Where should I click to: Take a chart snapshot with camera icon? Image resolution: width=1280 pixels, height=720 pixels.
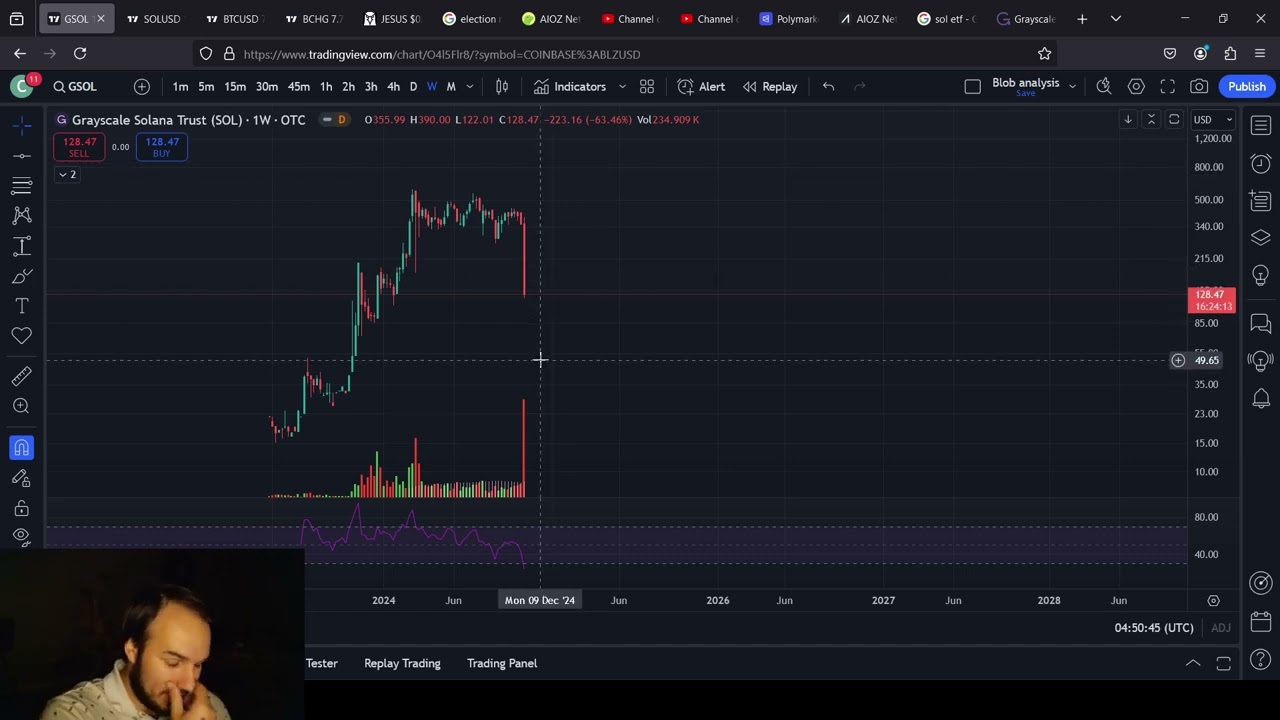click(x=1199, y=87)
